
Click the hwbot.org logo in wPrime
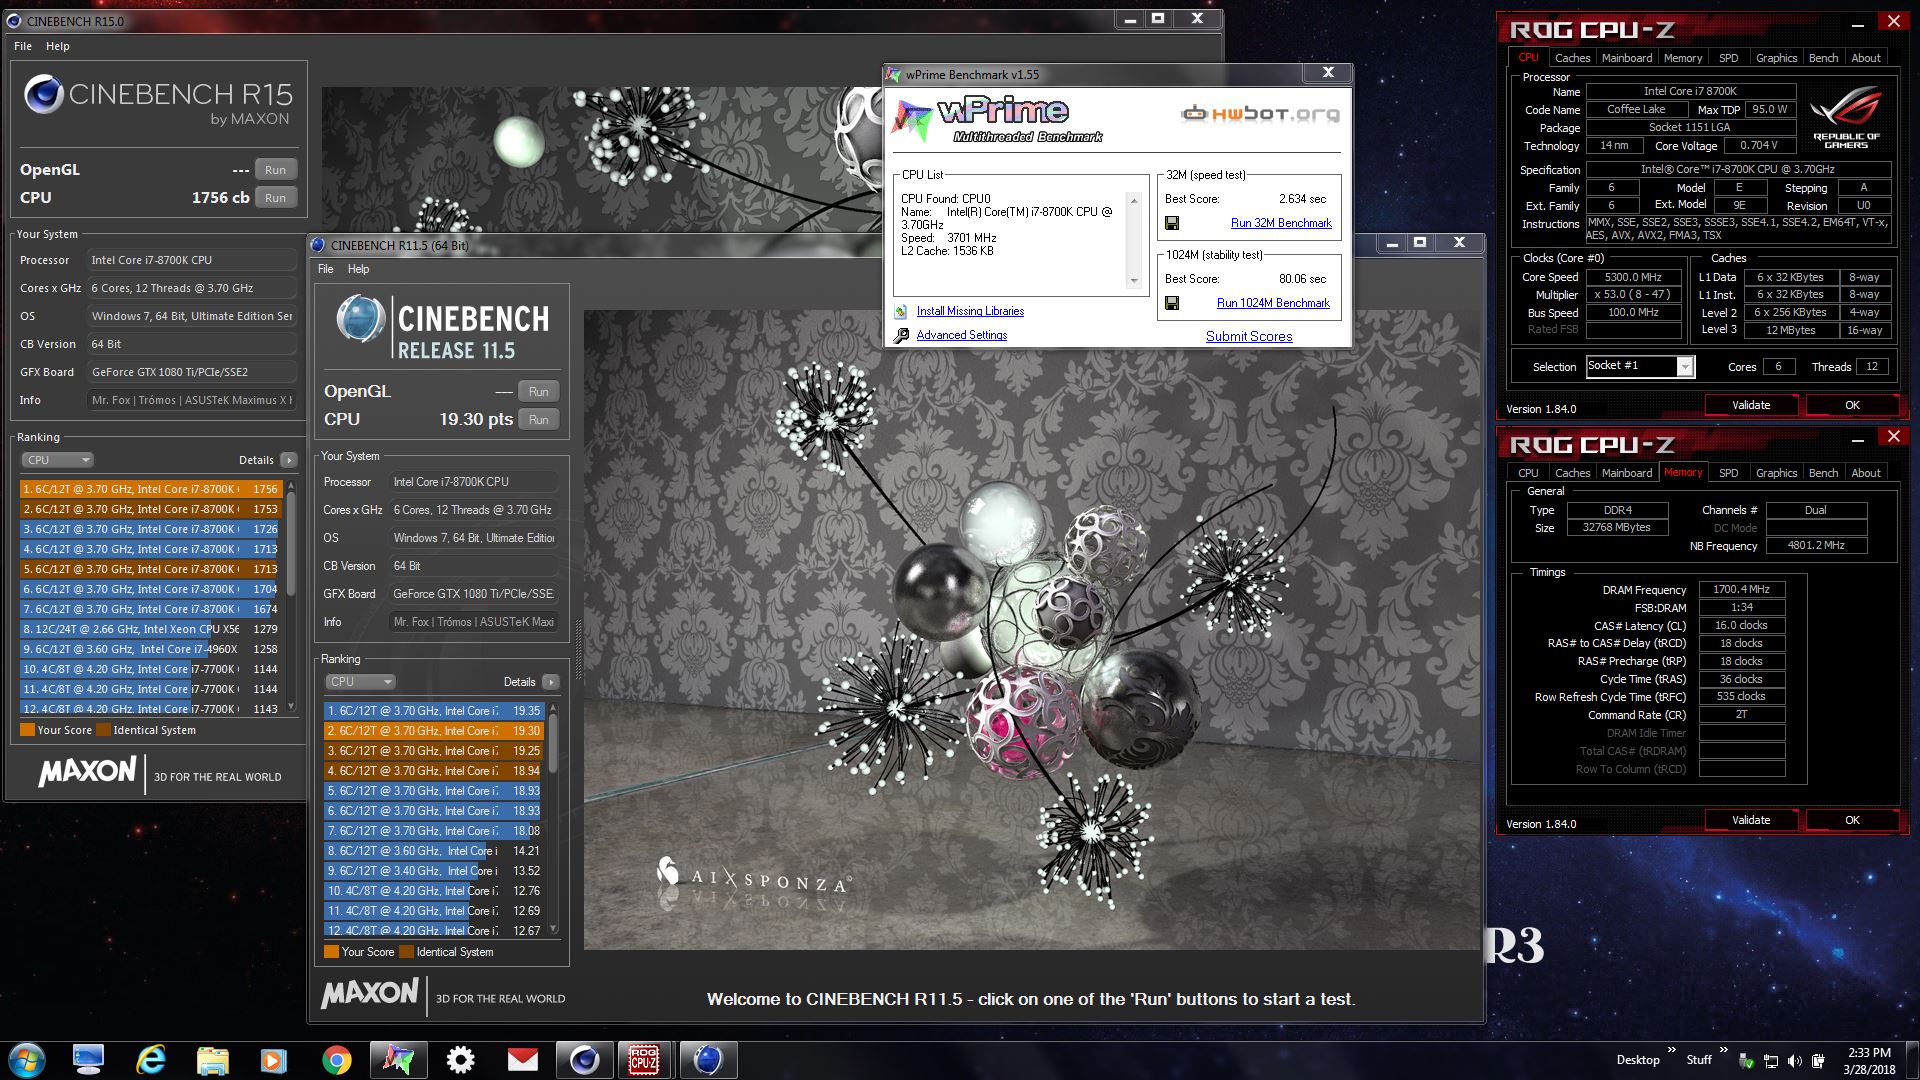click(x=1261, y=114)
